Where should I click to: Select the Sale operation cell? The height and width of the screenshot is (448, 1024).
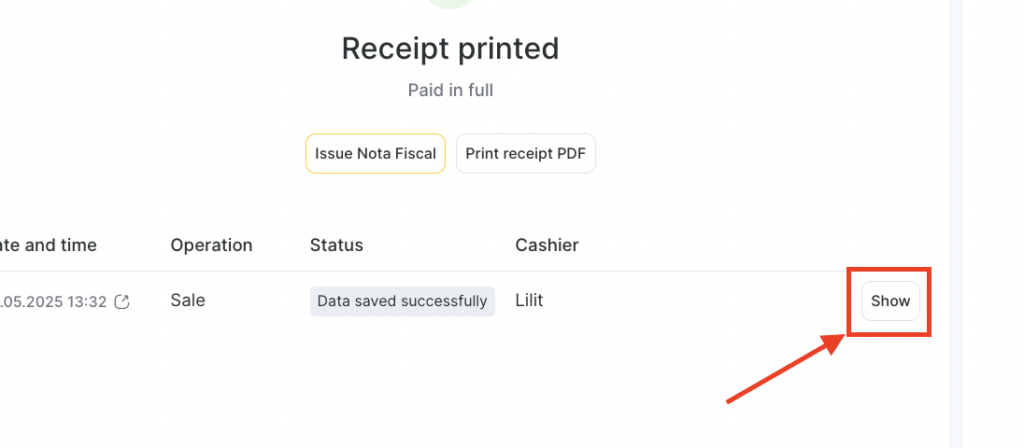tap(188, 300)
